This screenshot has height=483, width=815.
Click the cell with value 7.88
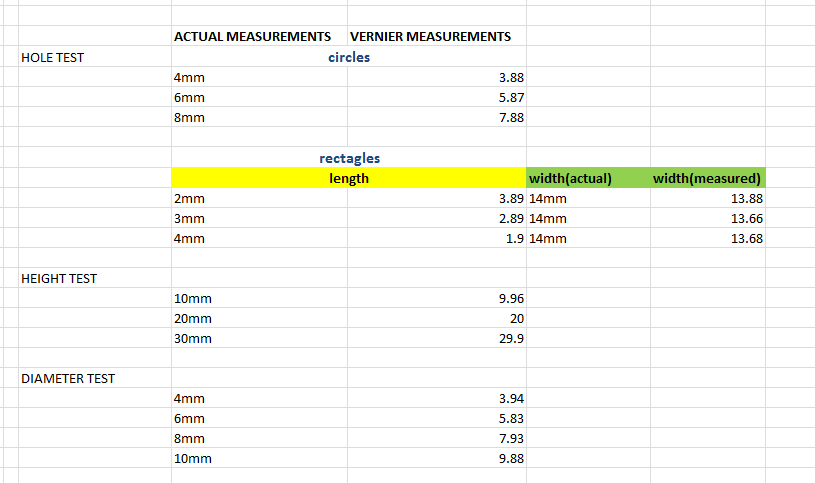(x=437, y=117)
